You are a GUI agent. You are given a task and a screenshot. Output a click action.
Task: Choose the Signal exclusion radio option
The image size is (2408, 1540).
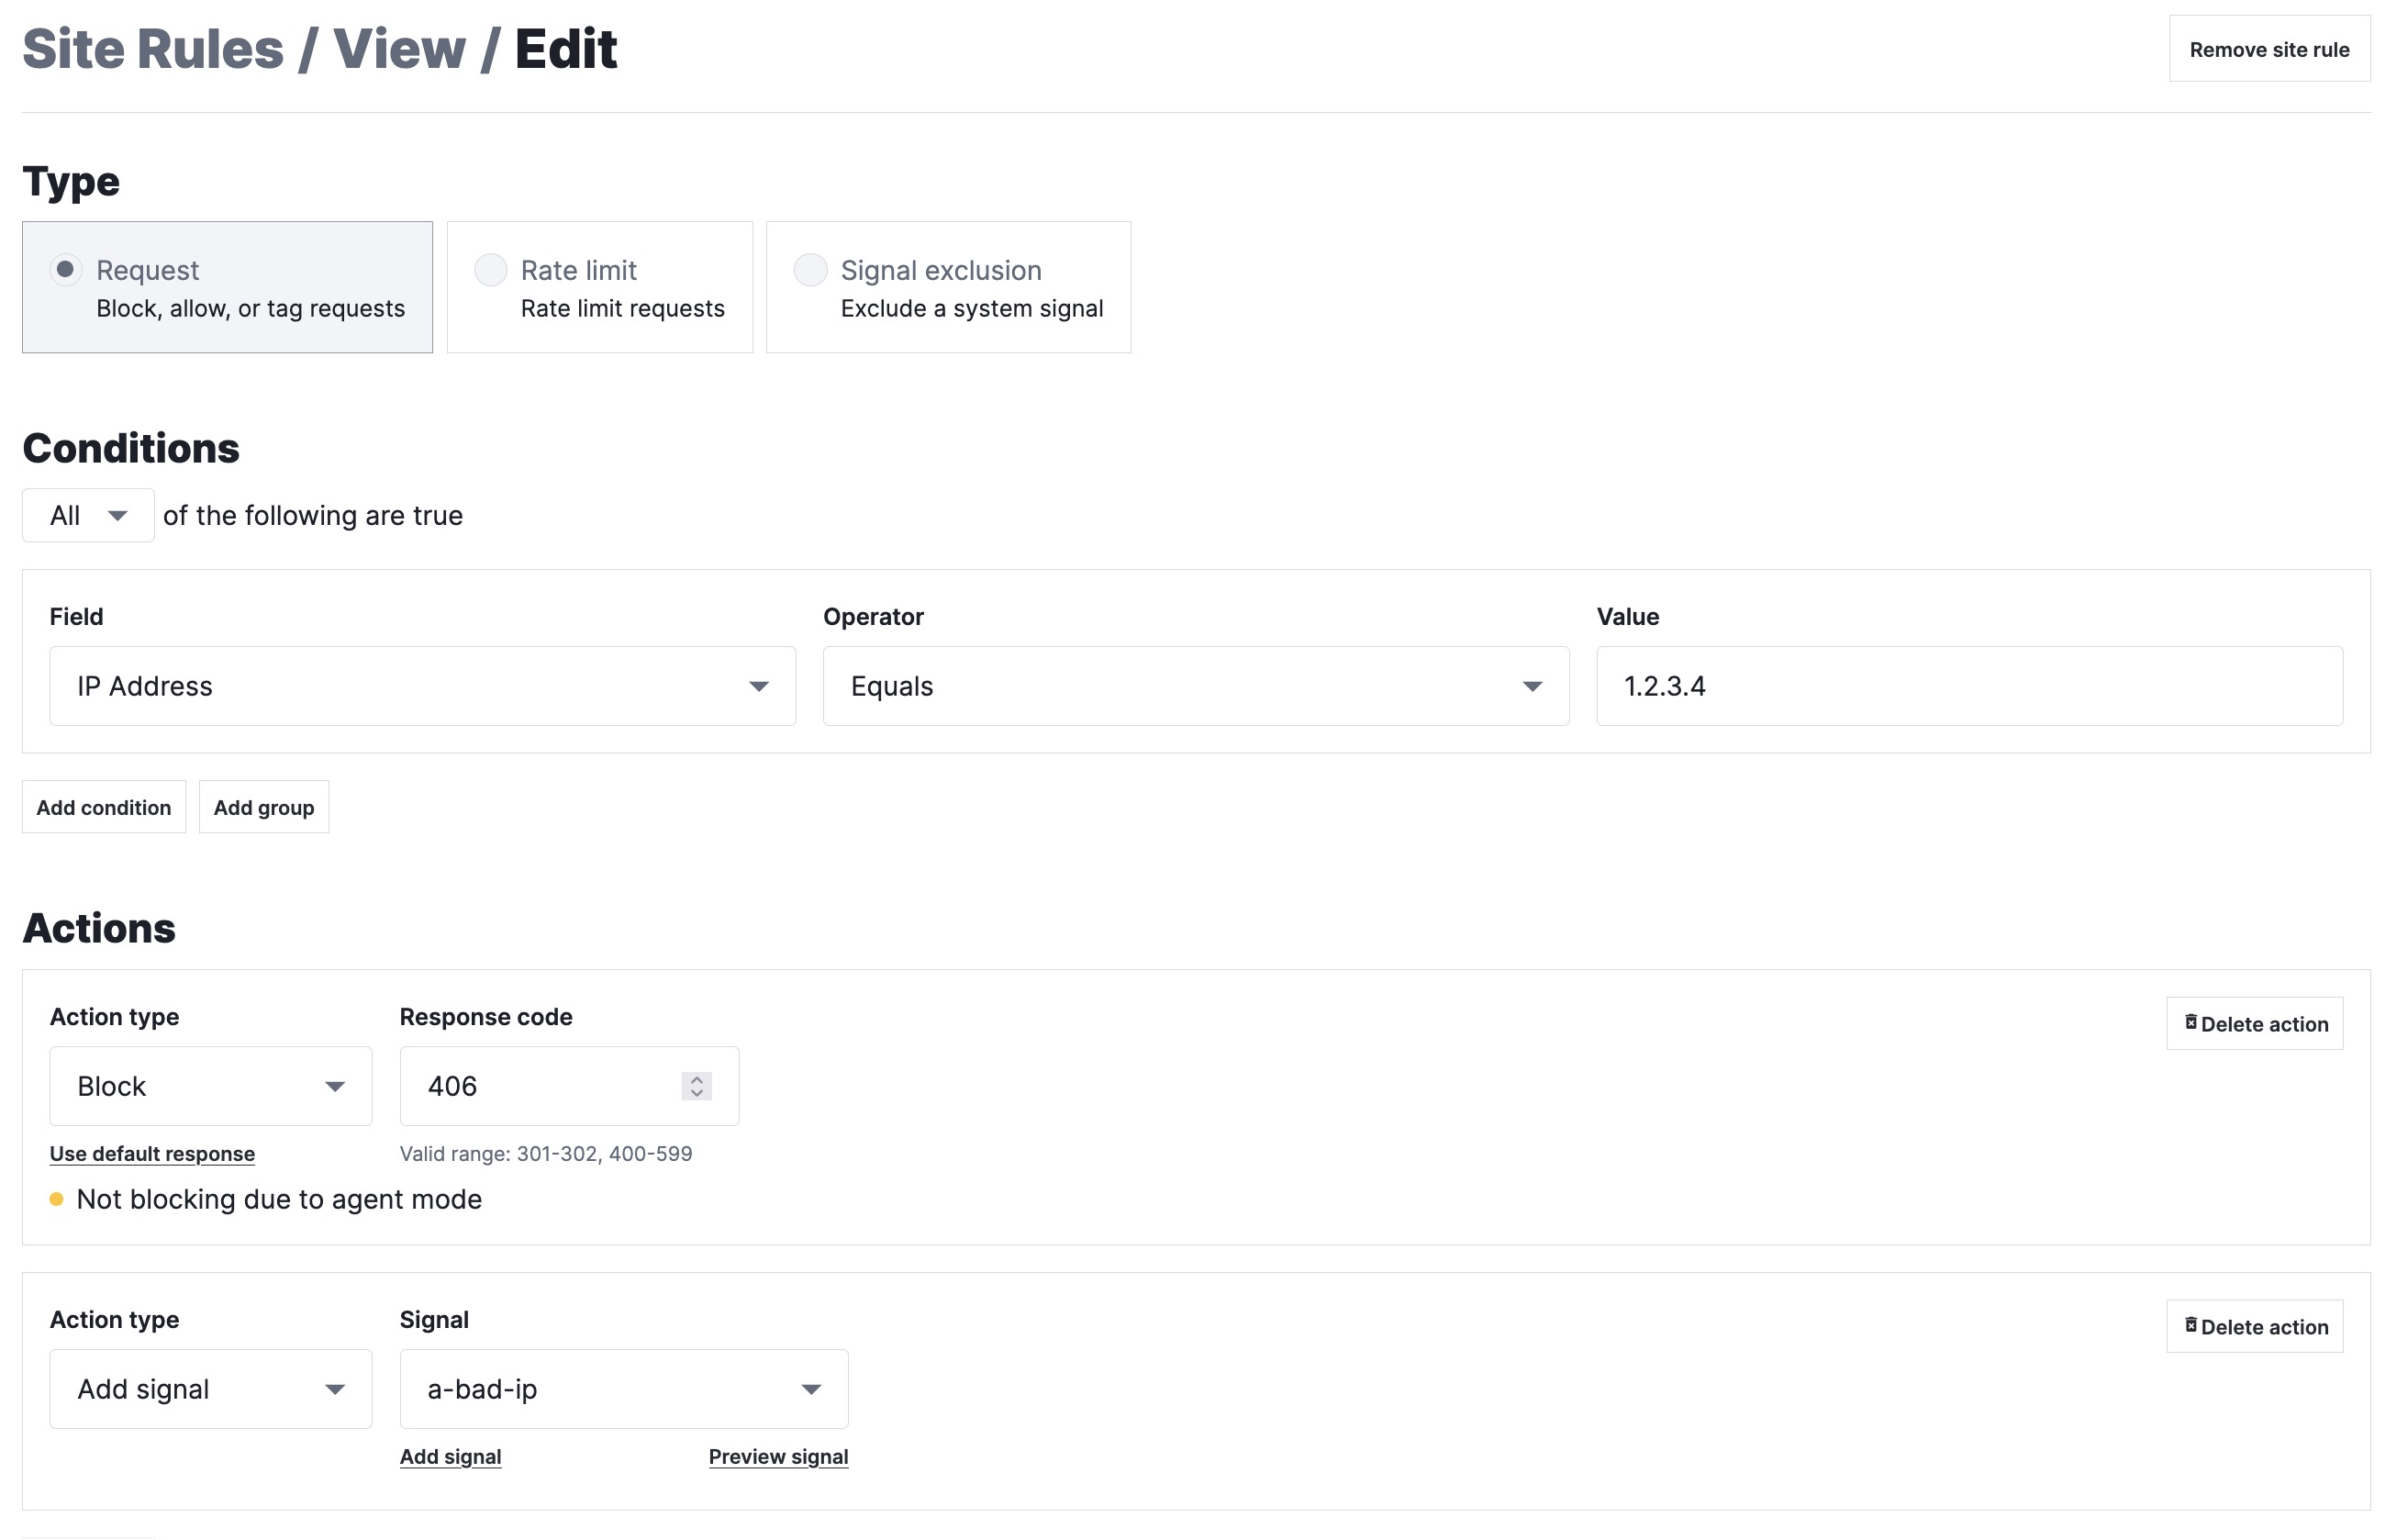(x=810, y=270)
